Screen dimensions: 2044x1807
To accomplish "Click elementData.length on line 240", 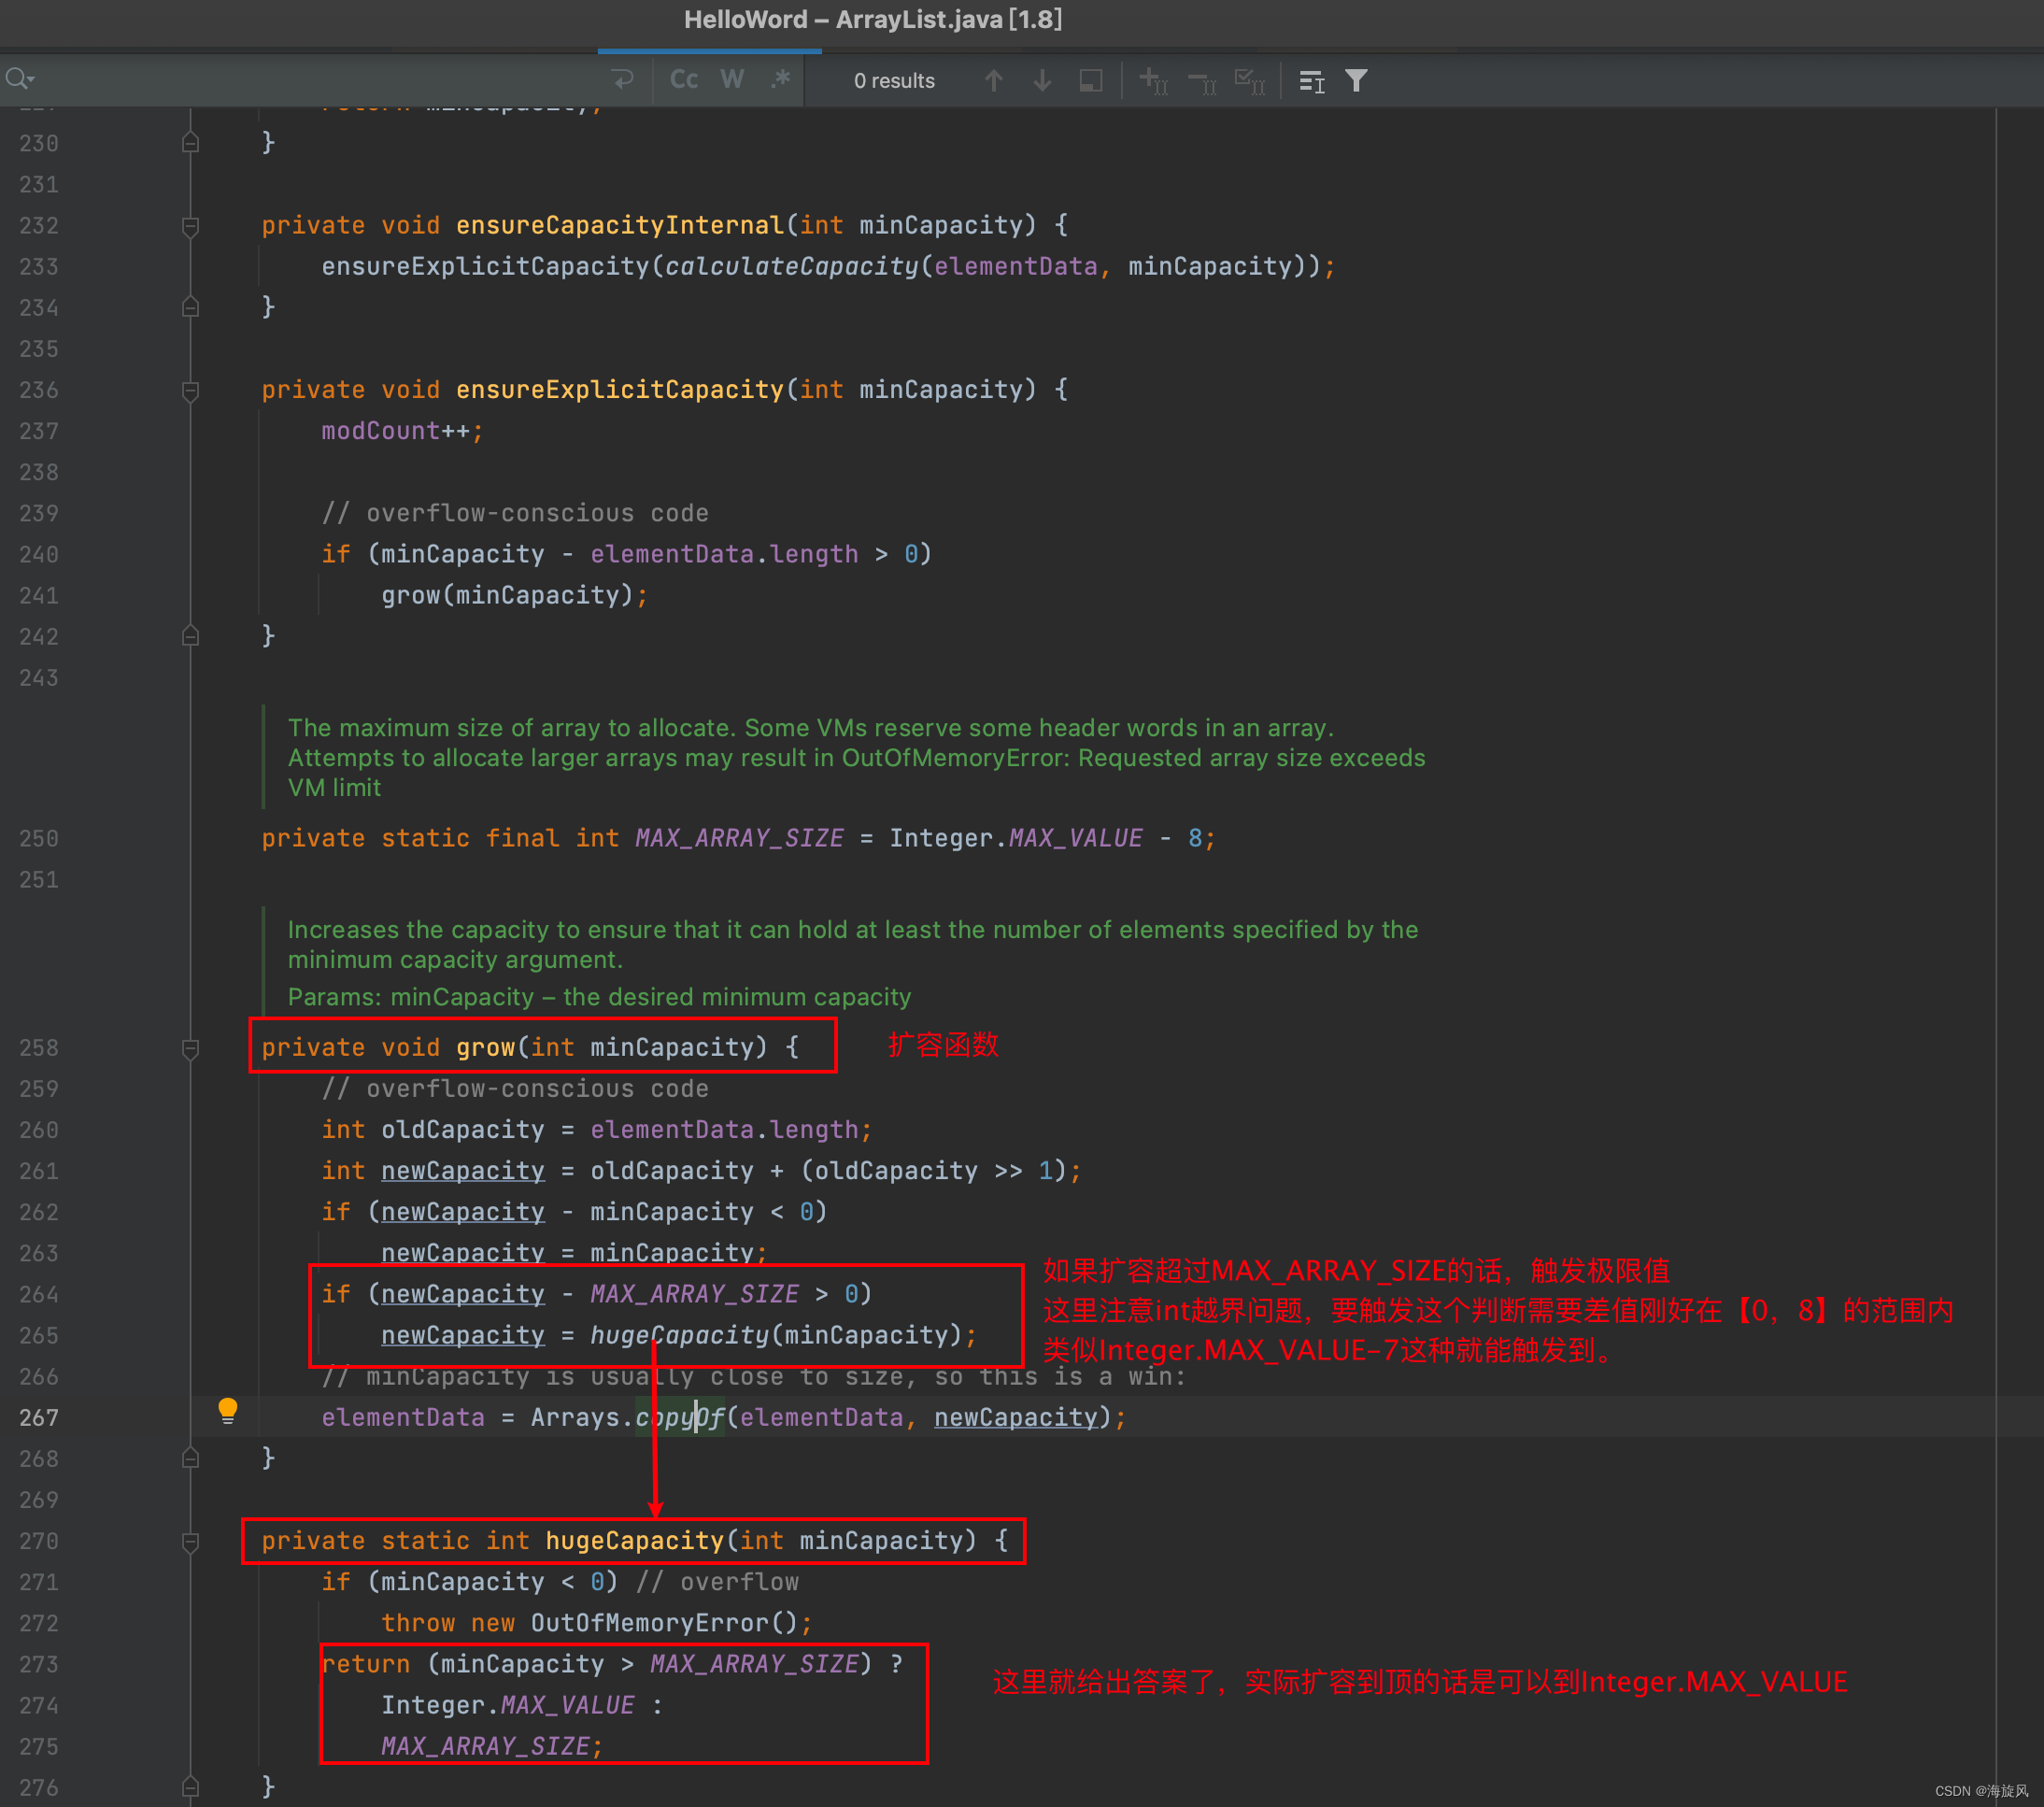I will 724,555.
